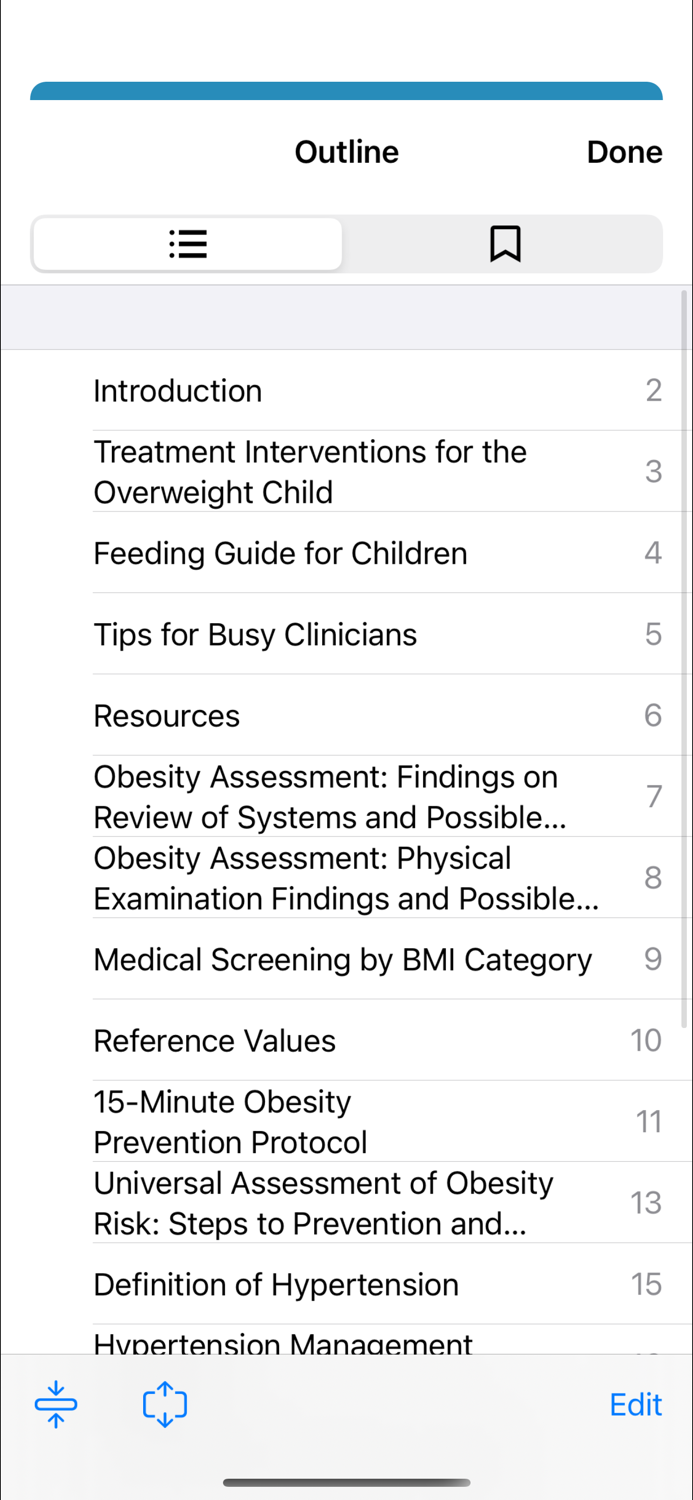Select Tips for Busy Clinicians
Viewport: 693px width, 1500px height.
pos(378,634)
